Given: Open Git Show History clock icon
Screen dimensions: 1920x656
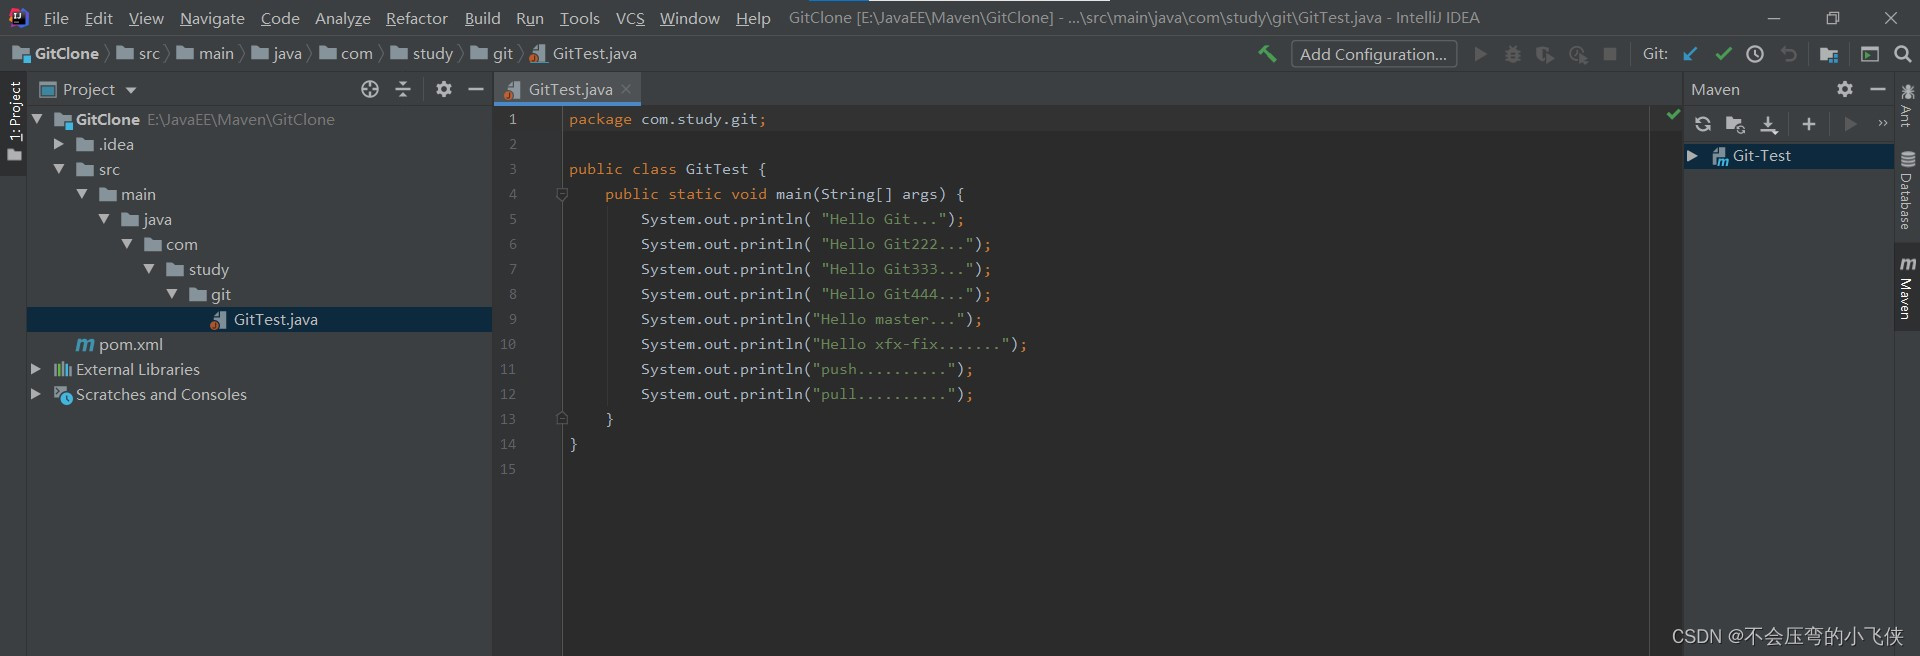Looking at the screenshot, I should click(1755, 54).
